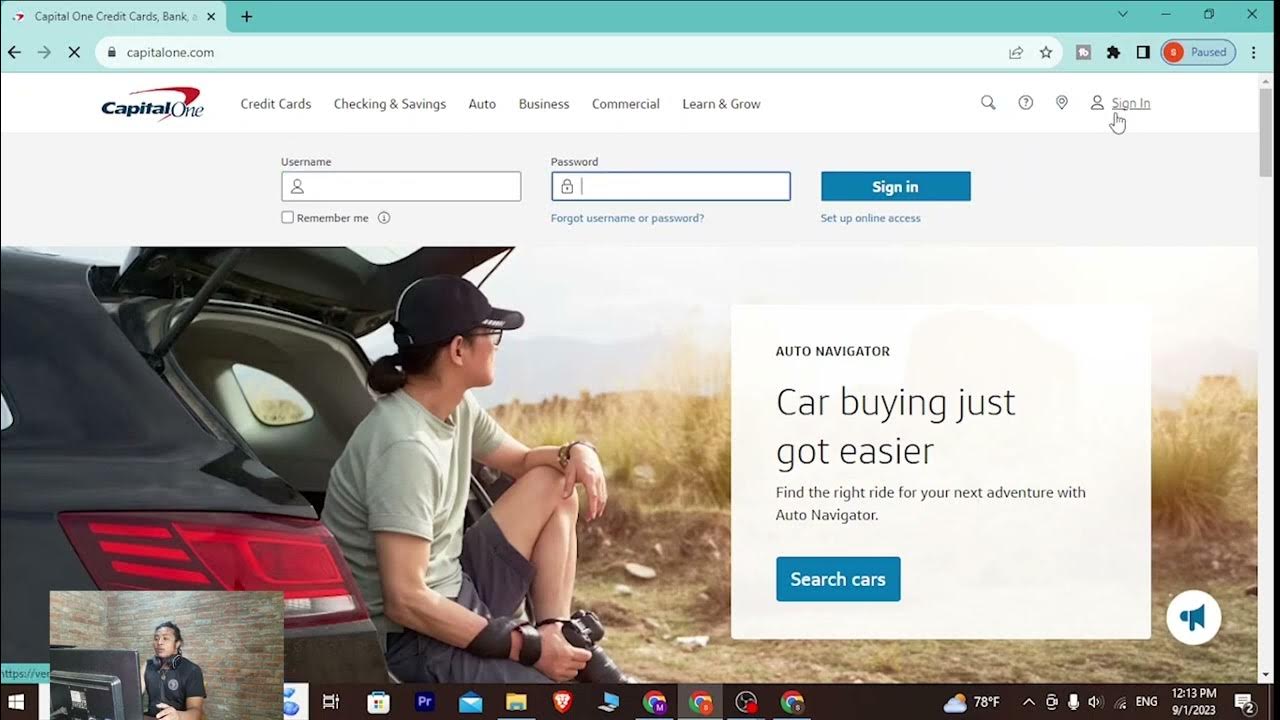1280x720 pixels.
Task: Click Forgot username or password link
Action: 627,218
